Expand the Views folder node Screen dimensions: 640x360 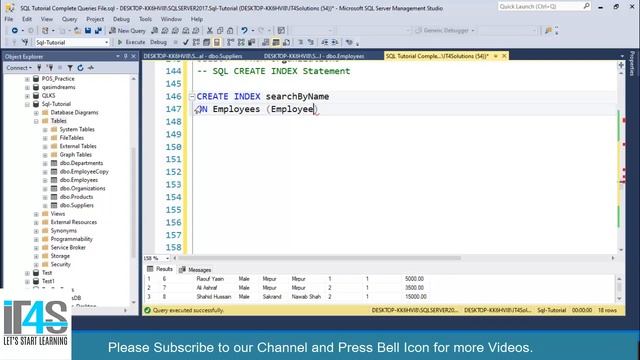pyautogui.click(x=36, y=214)
